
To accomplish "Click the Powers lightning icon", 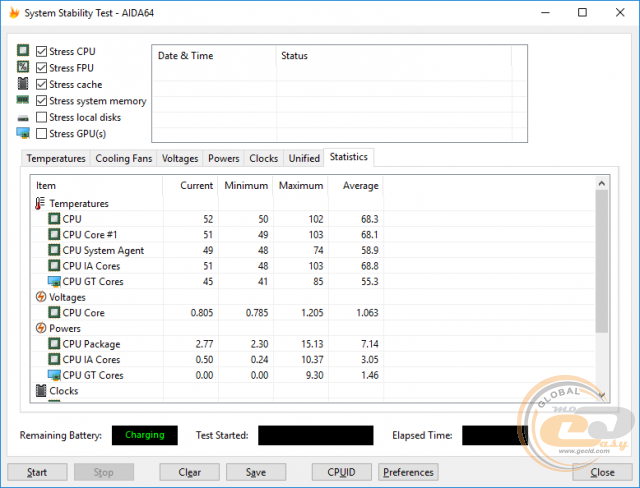I will [40, 328].
